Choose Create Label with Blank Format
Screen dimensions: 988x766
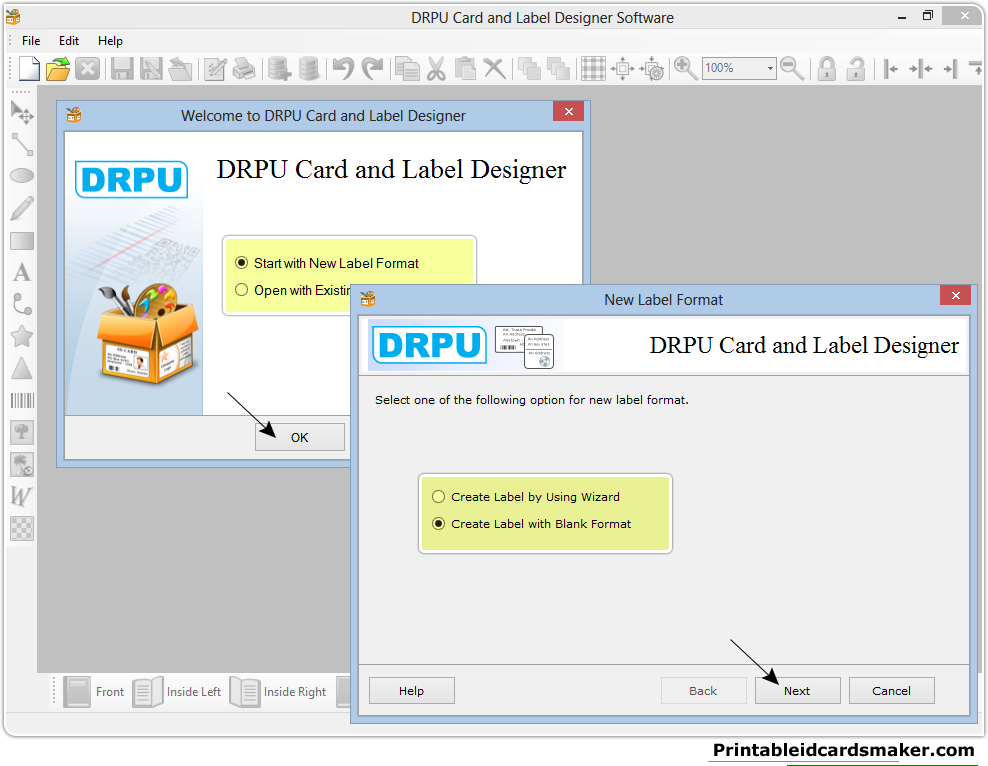[x=531, y=523]
